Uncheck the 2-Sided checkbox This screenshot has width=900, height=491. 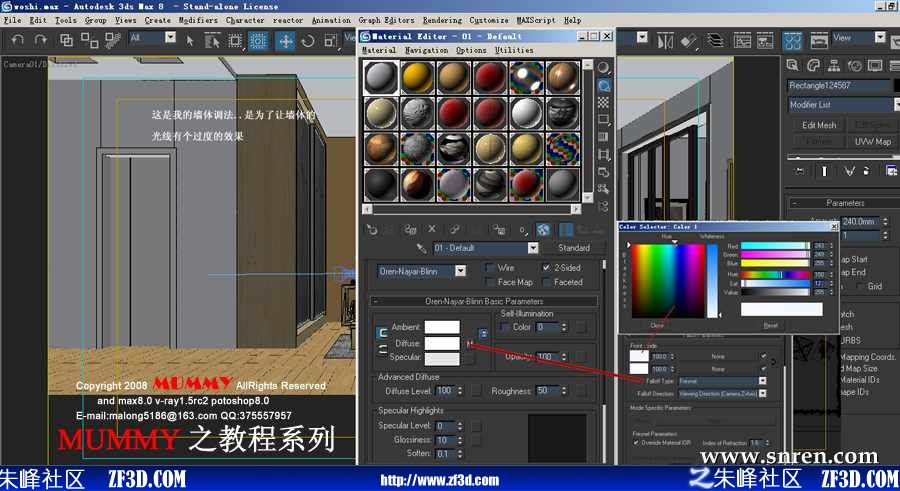click(546, 268)
